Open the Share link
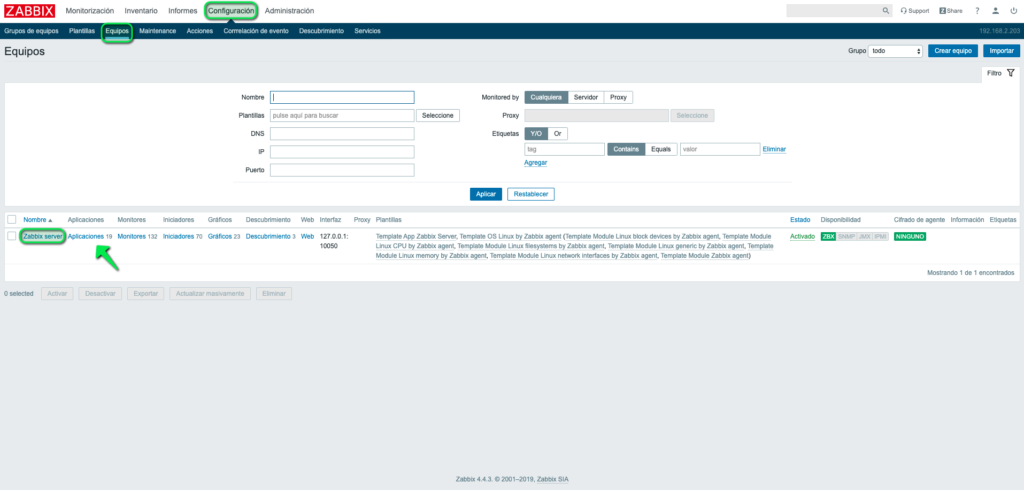The height and width of the screenshot is (490, 1024). point(951,11)
